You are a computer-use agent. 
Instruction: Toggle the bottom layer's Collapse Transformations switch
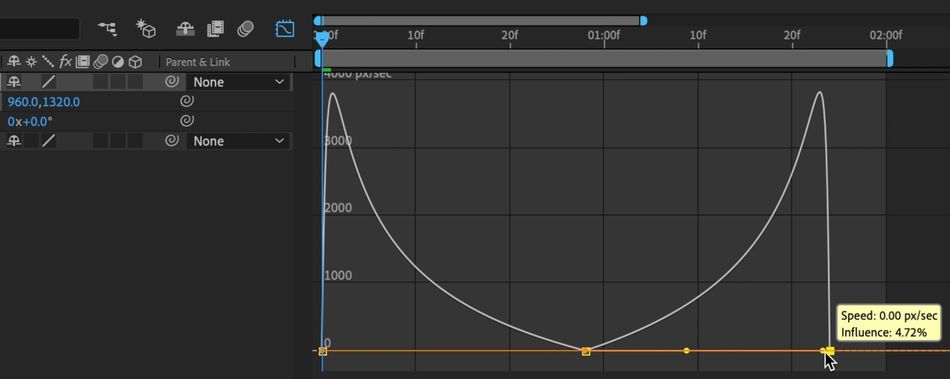coord(31,141)
